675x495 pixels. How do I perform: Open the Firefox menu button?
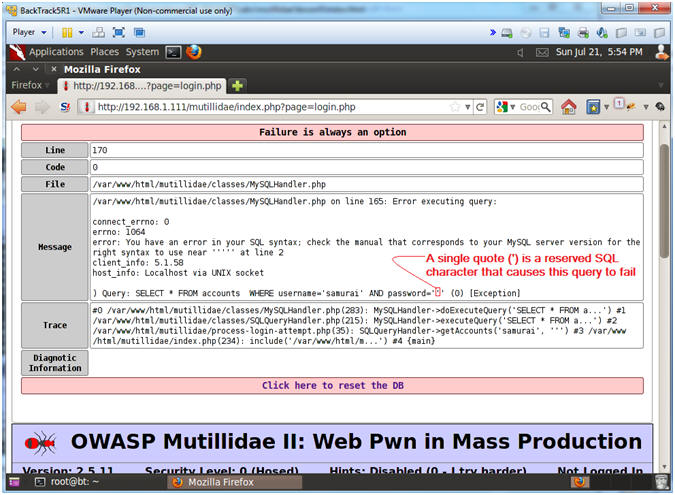(x=30, y=85)
